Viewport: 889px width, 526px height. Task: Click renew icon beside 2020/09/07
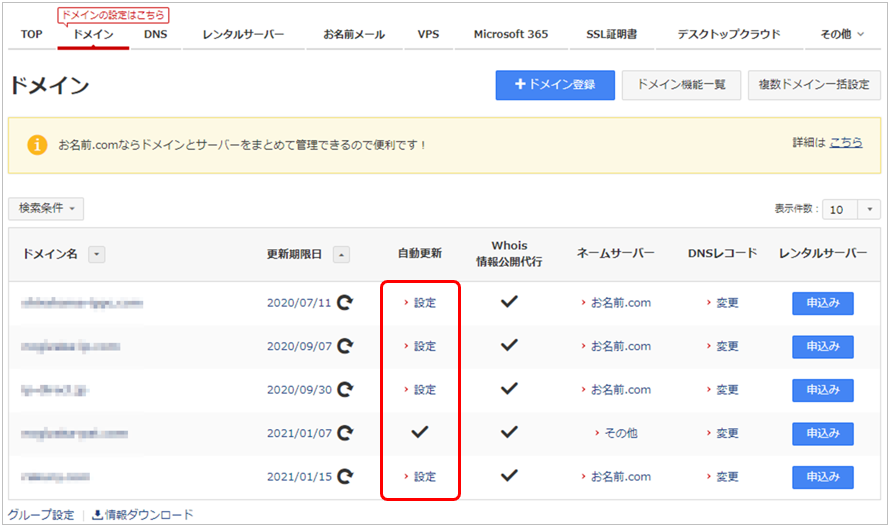coord(345,346)
